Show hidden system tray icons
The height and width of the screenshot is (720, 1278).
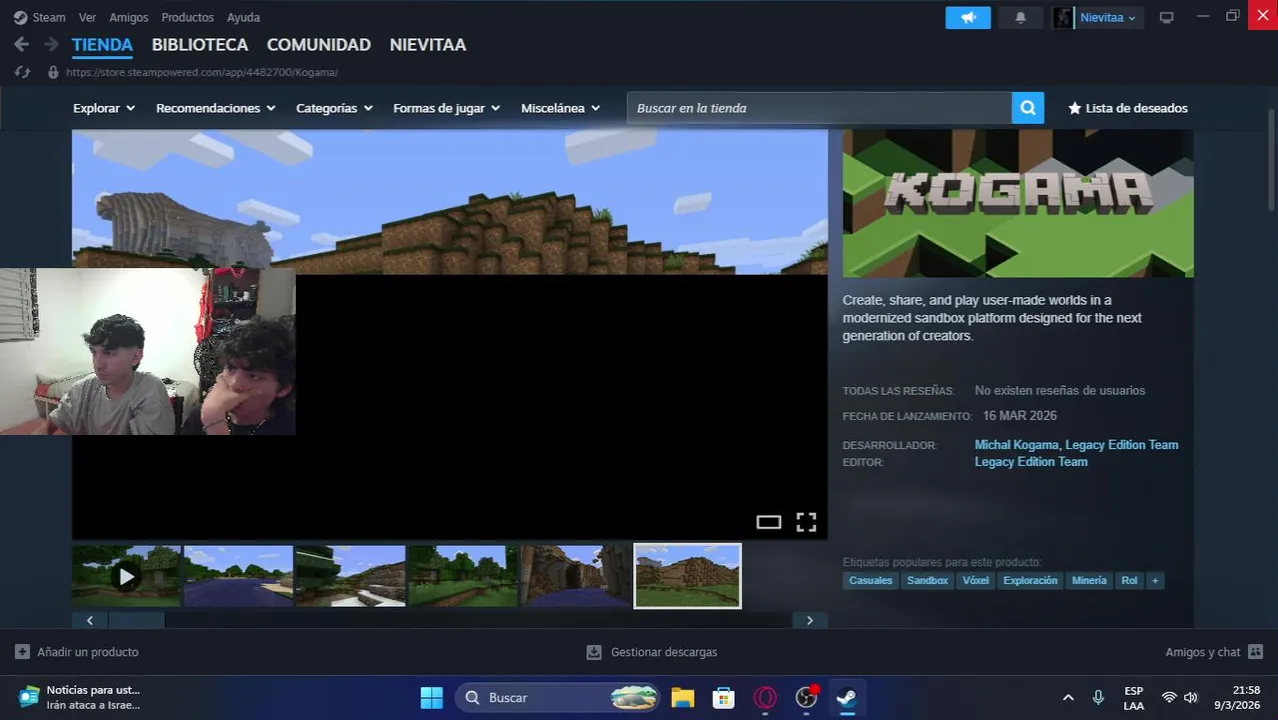[x=1068, y=697]
